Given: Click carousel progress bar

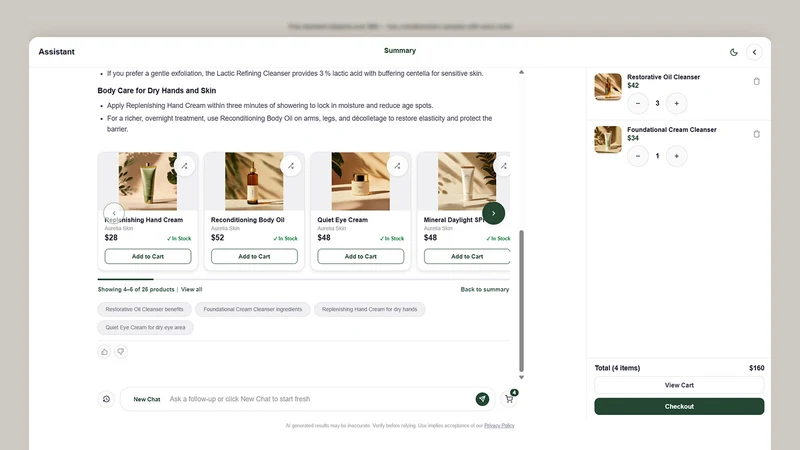Looking at the screenshot, I should click(x=304, y=279).
